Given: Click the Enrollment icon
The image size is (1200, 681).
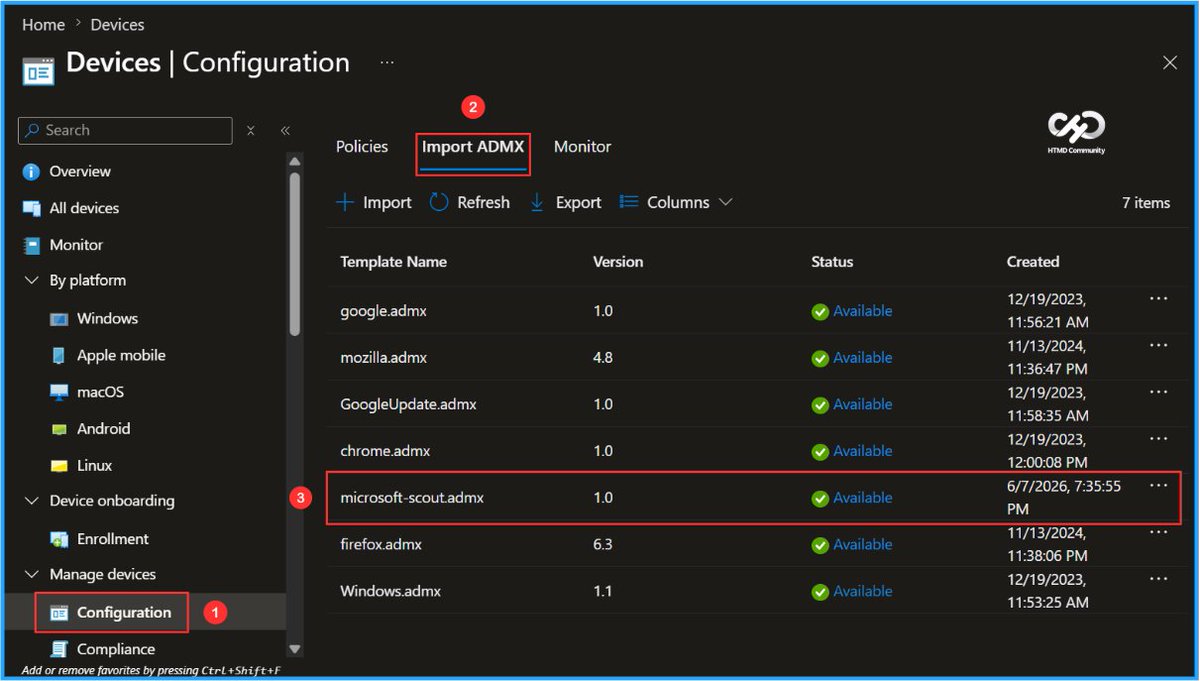Looking at the screenshot, I should (59, 539).
